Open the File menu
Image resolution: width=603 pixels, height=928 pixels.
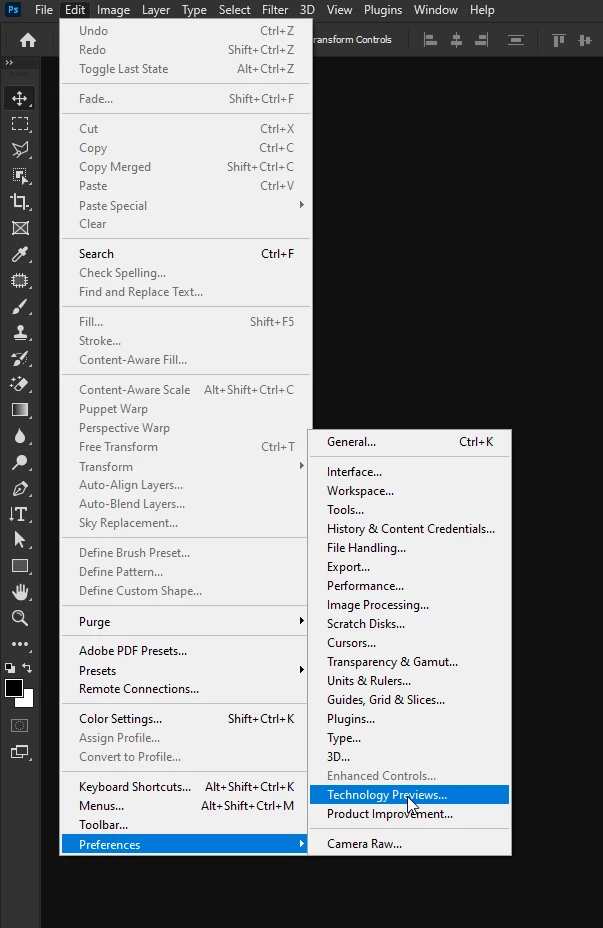[x=44, y=10]
